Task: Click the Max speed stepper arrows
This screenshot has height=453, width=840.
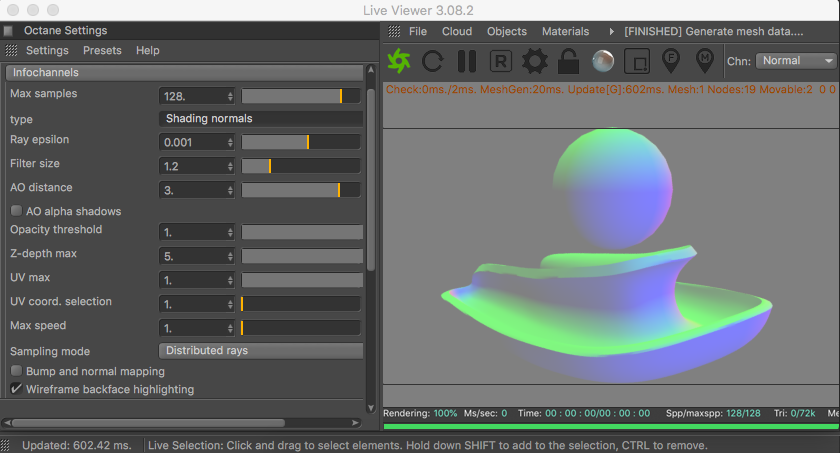Action: pyautogui.click(x=230, y=328)
